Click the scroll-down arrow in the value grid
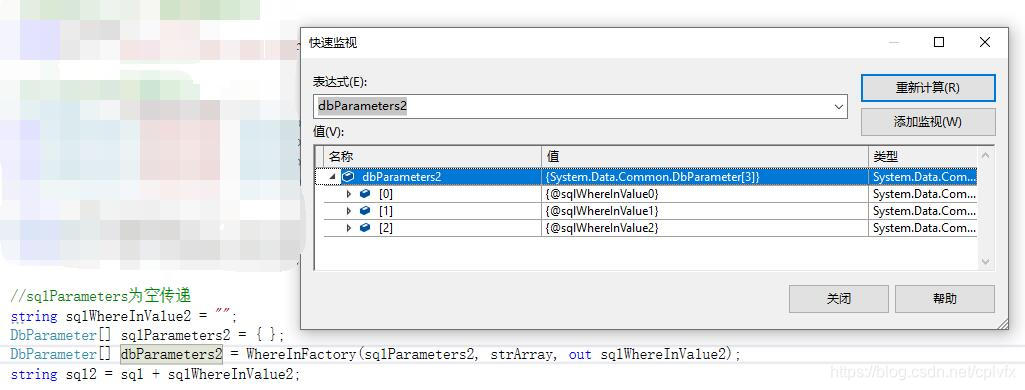Screen dimensions: 1025x390 986,261
